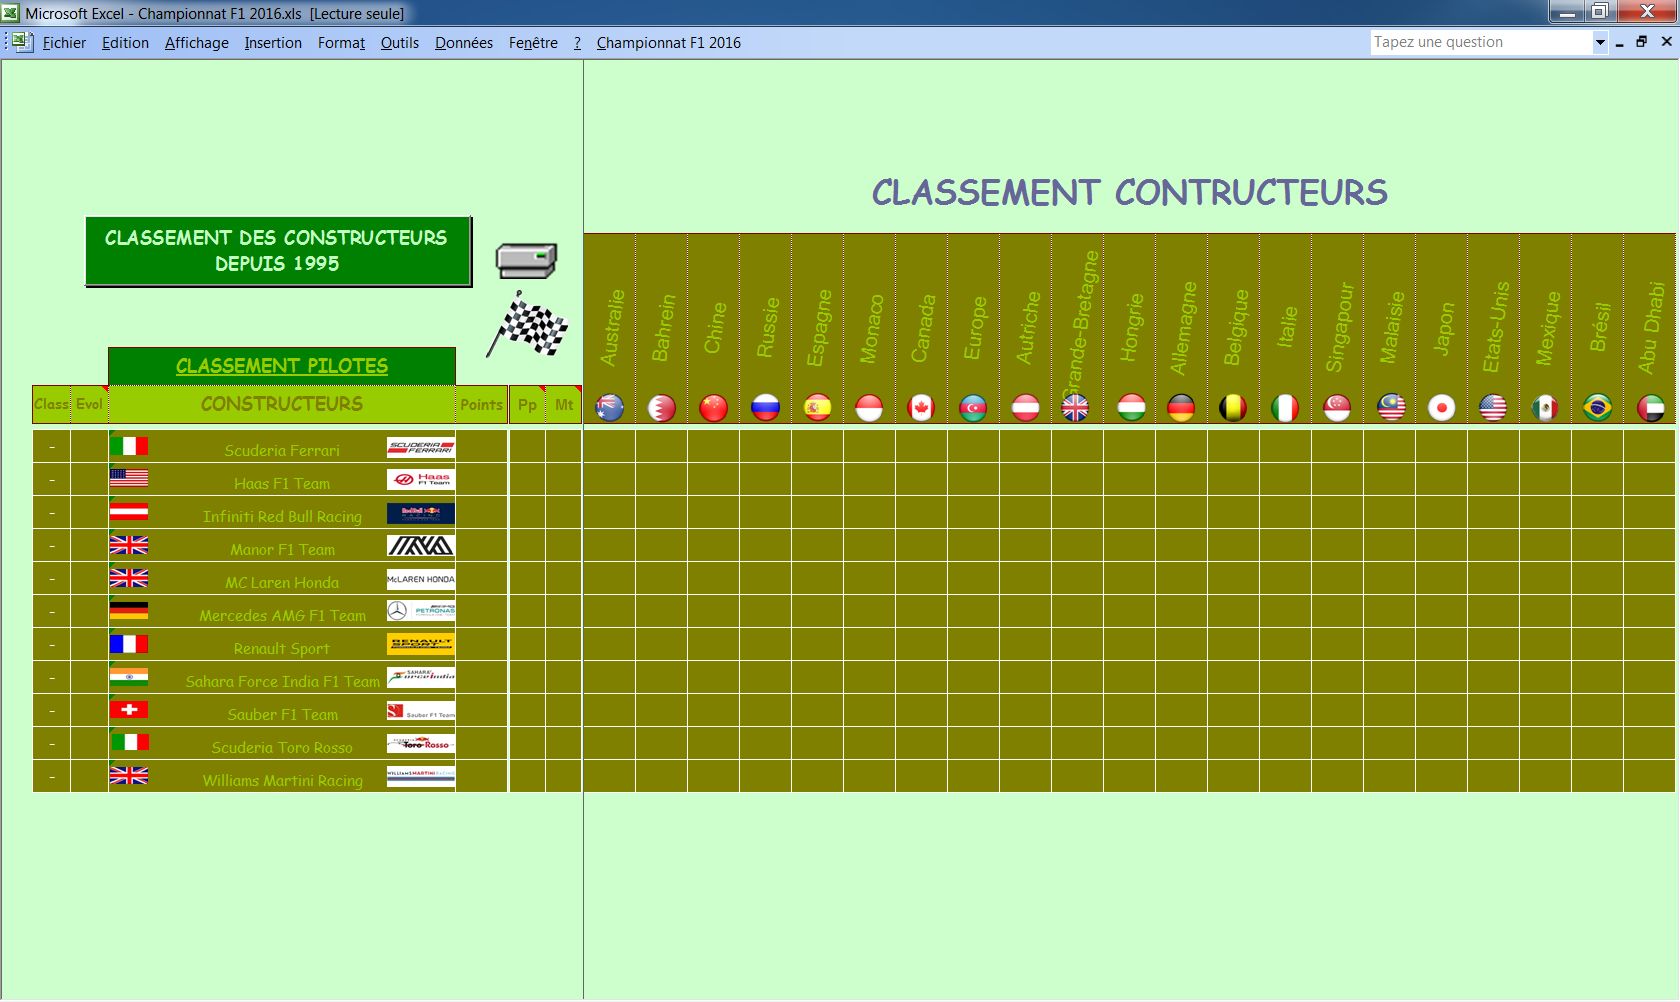1680x1002 pixels.
Task: Click the Excel workbook icon in menu bar
Action: pyautogui.click(x=21, y=42)
